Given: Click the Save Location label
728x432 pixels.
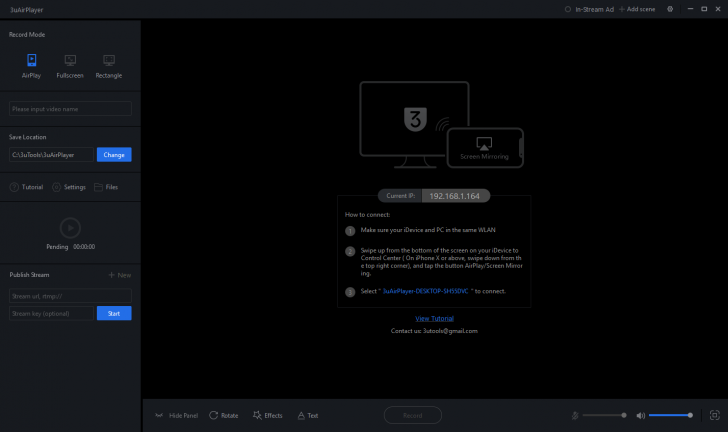Looking at the screenshot, I should point(27,137).
